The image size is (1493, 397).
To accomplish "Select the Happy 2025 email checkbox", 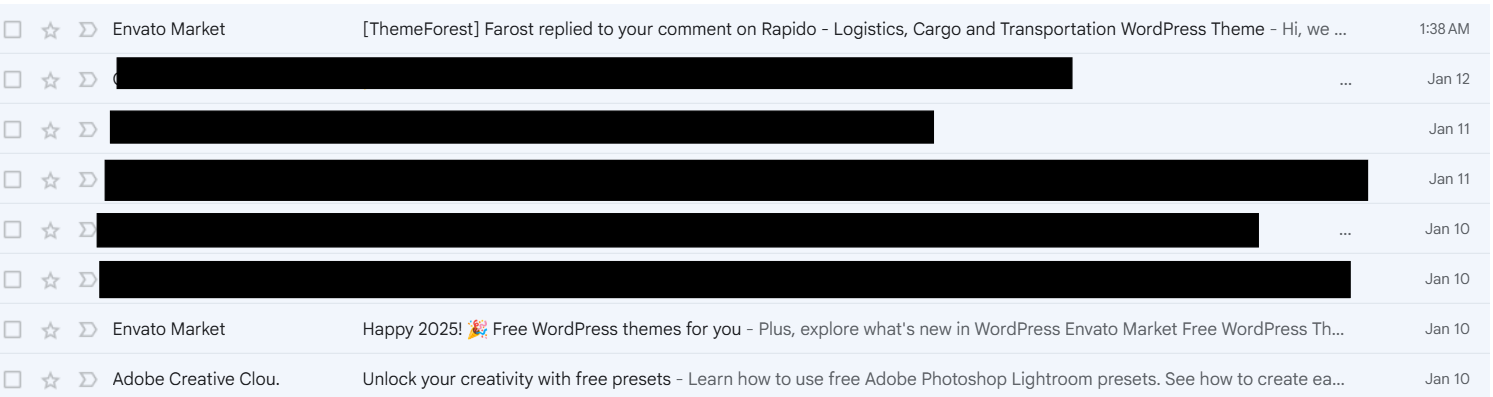I will click(13, 330).
